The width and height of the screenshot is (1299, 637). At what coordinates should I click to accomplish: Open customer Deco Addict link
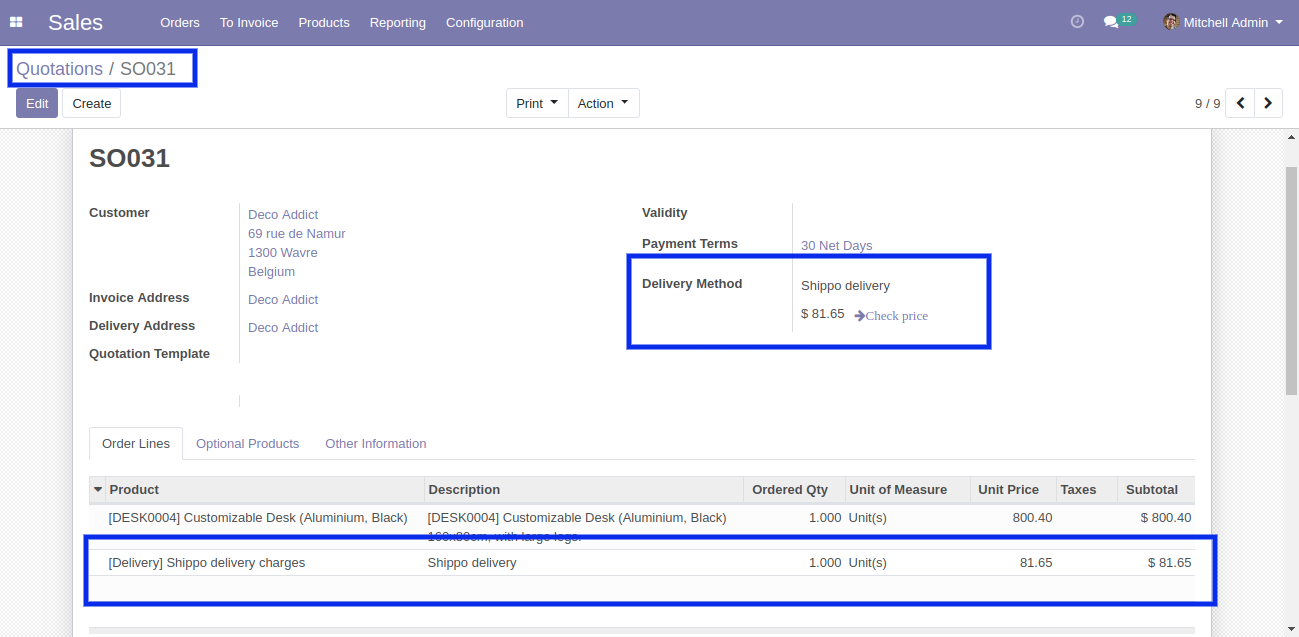coord(283,215)
